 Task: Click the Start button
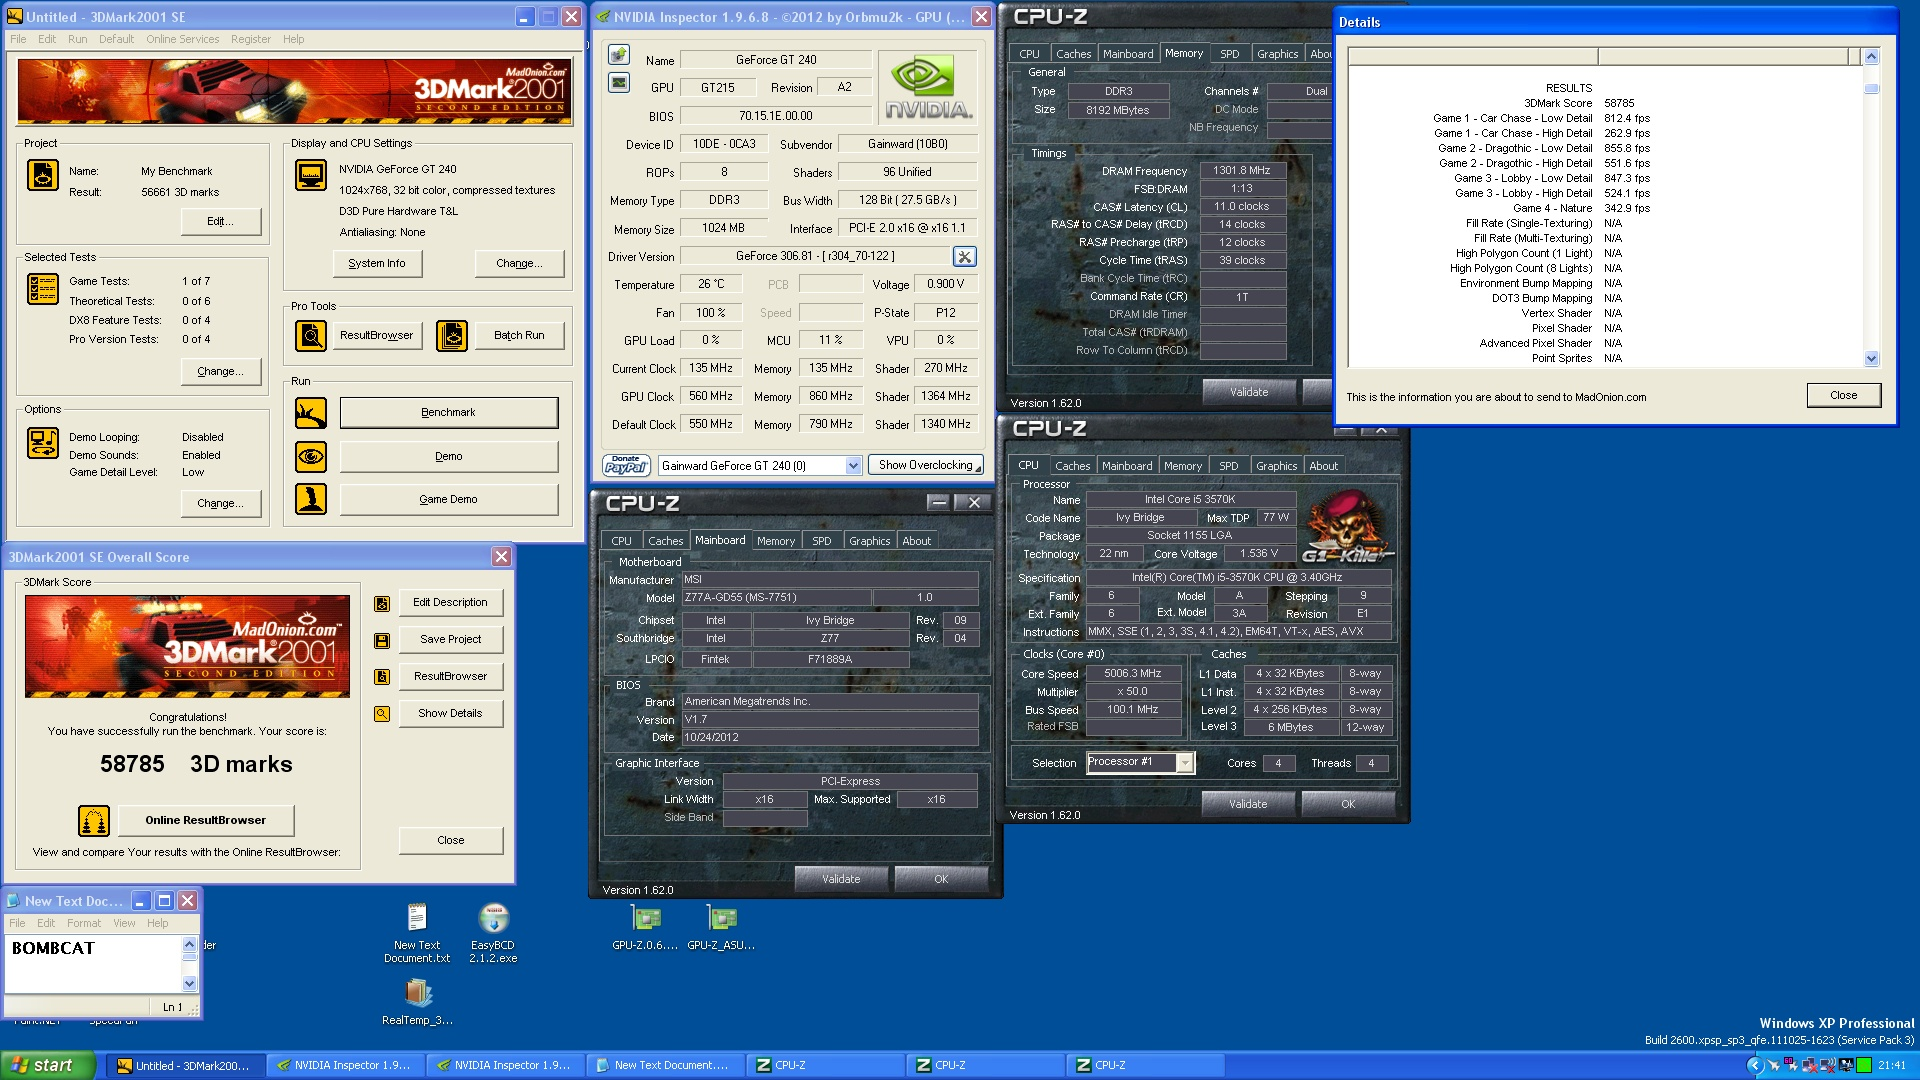47,1066
